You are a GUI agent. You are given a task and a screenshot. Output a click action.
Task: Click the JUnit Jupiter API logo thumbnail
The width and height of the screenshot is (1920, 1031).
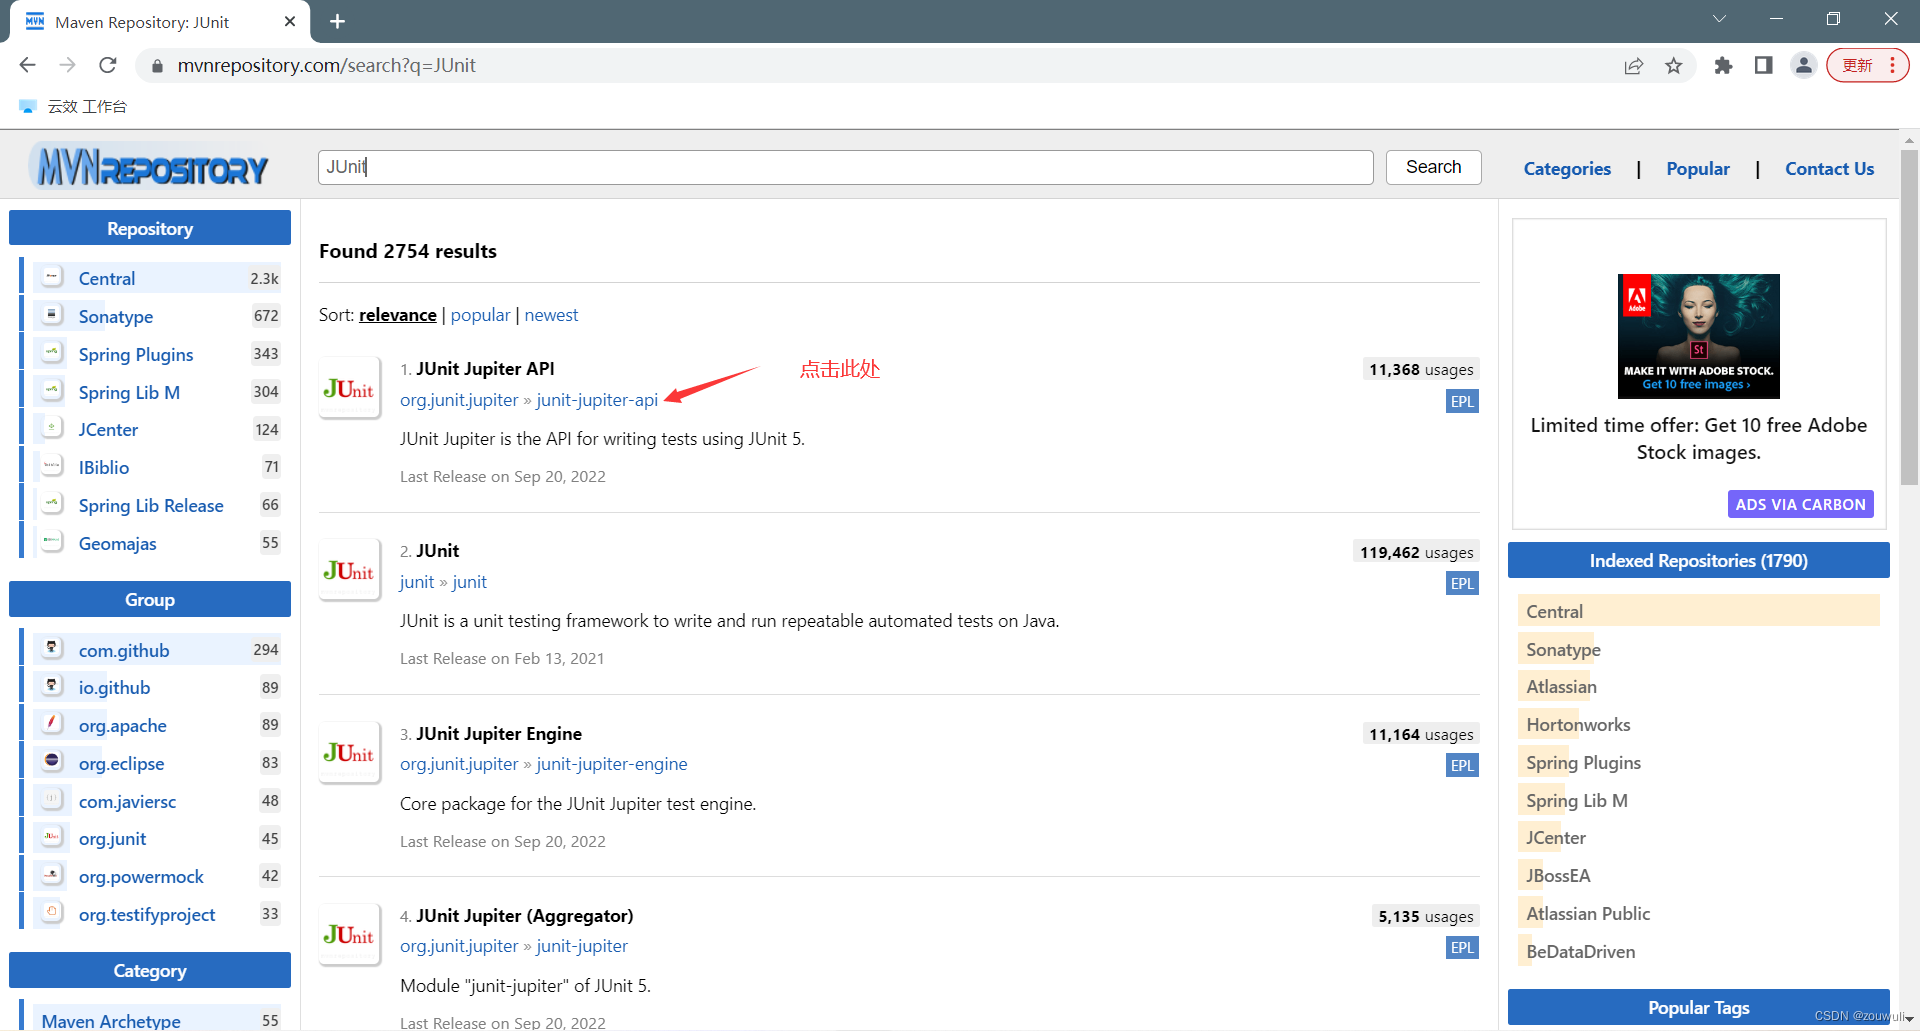pyautogui.click(x=349, y=388)
